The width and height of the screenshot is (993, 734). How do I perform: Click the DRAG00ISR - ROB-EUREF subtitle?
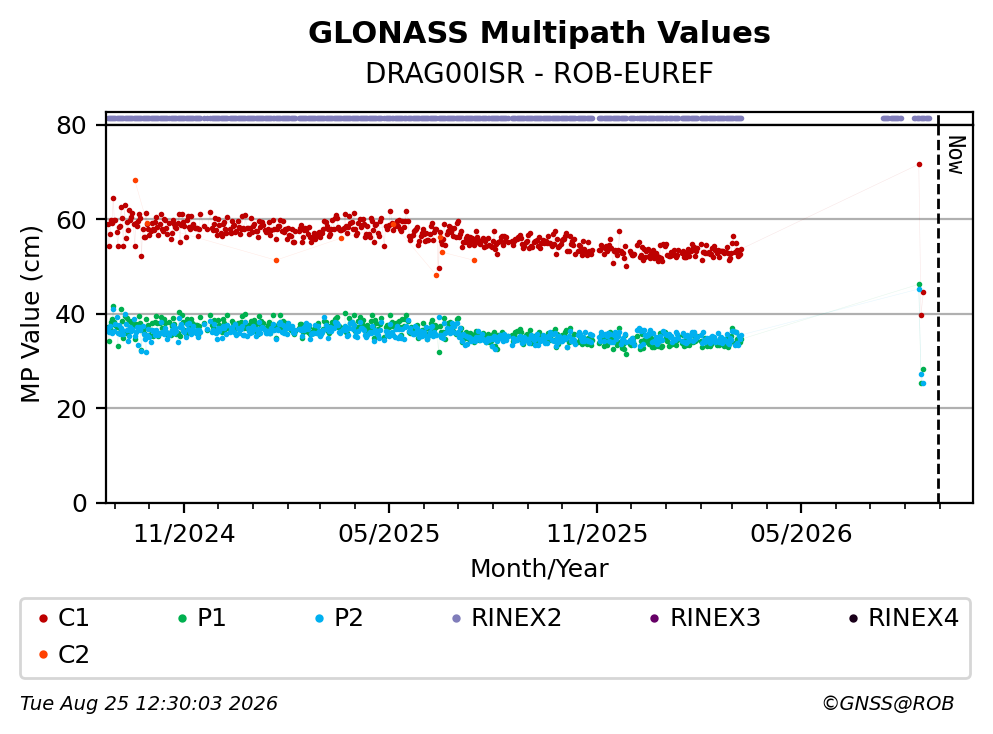coord(539,73)
